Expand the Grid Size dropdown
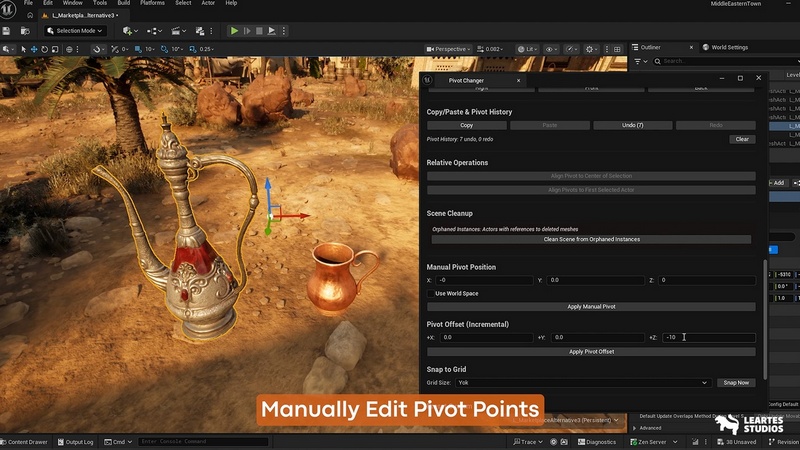This screenshot has height=450, width=800. [582, 382]
